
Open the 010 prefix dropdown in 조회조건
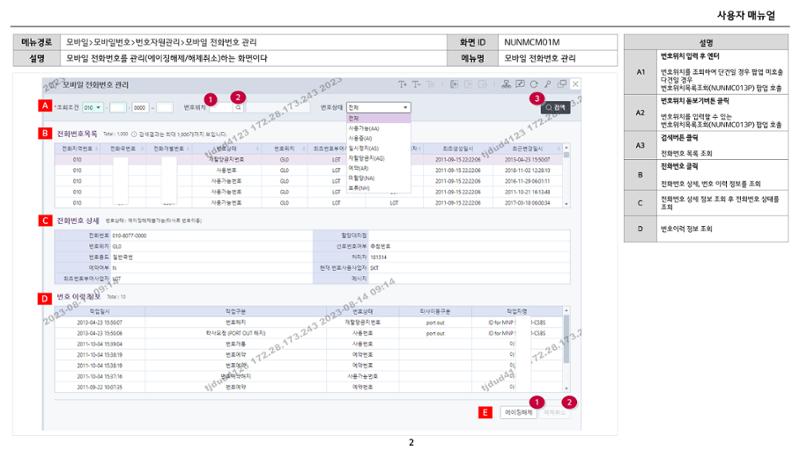click(92, 108)
